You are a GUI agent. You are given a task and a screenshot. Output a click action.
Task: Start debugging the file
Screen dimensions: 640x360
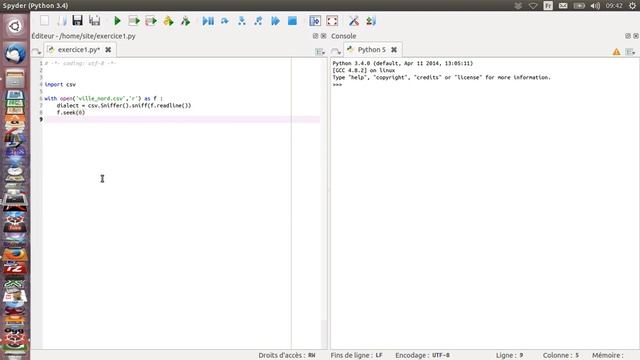[x=208, y=21]
